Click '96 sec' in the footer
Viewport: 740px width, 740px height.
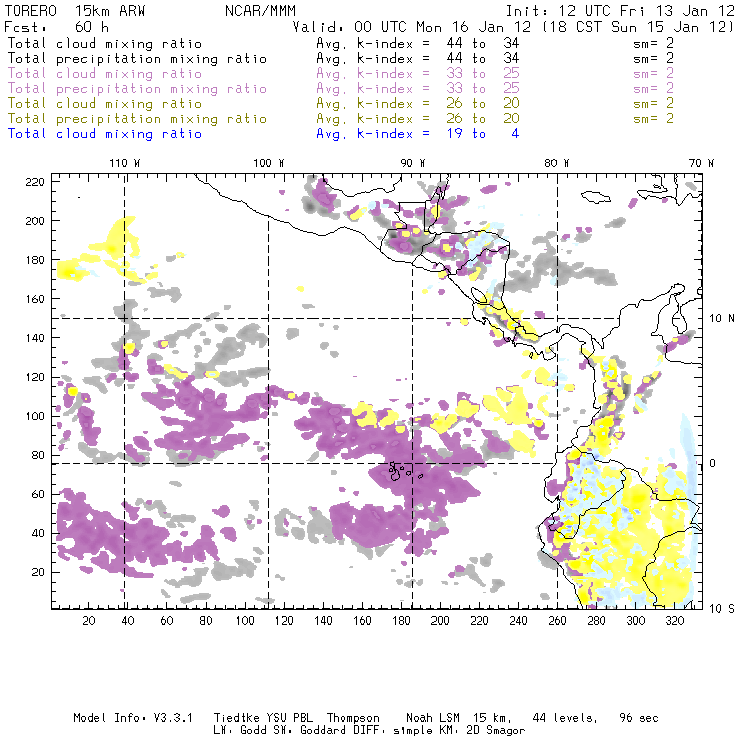tap(639, 718)
